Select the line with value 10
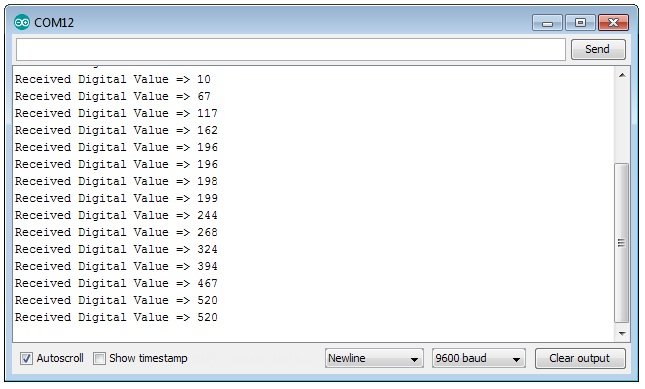The height and width of the screenshot is (389, 645). (x=113, y=79)
